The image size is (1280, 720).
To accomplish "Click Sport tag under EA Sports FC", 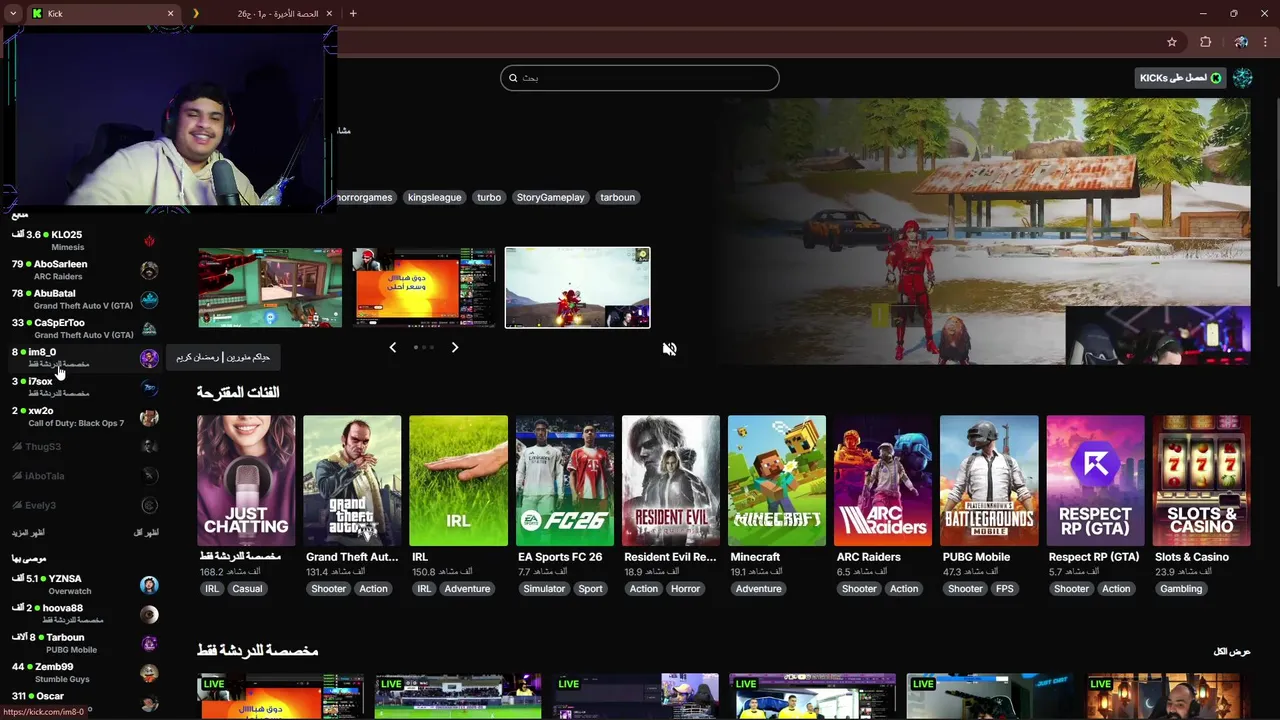I will (590, 589).
